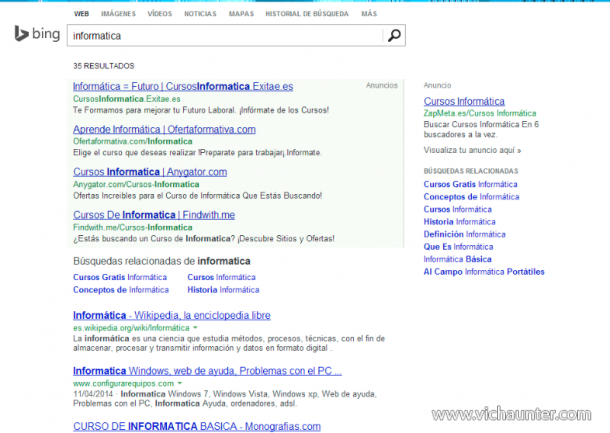This screenshot has height=433, width=610.
Task: Switch to the Imágenes tab
Action: 118,14
